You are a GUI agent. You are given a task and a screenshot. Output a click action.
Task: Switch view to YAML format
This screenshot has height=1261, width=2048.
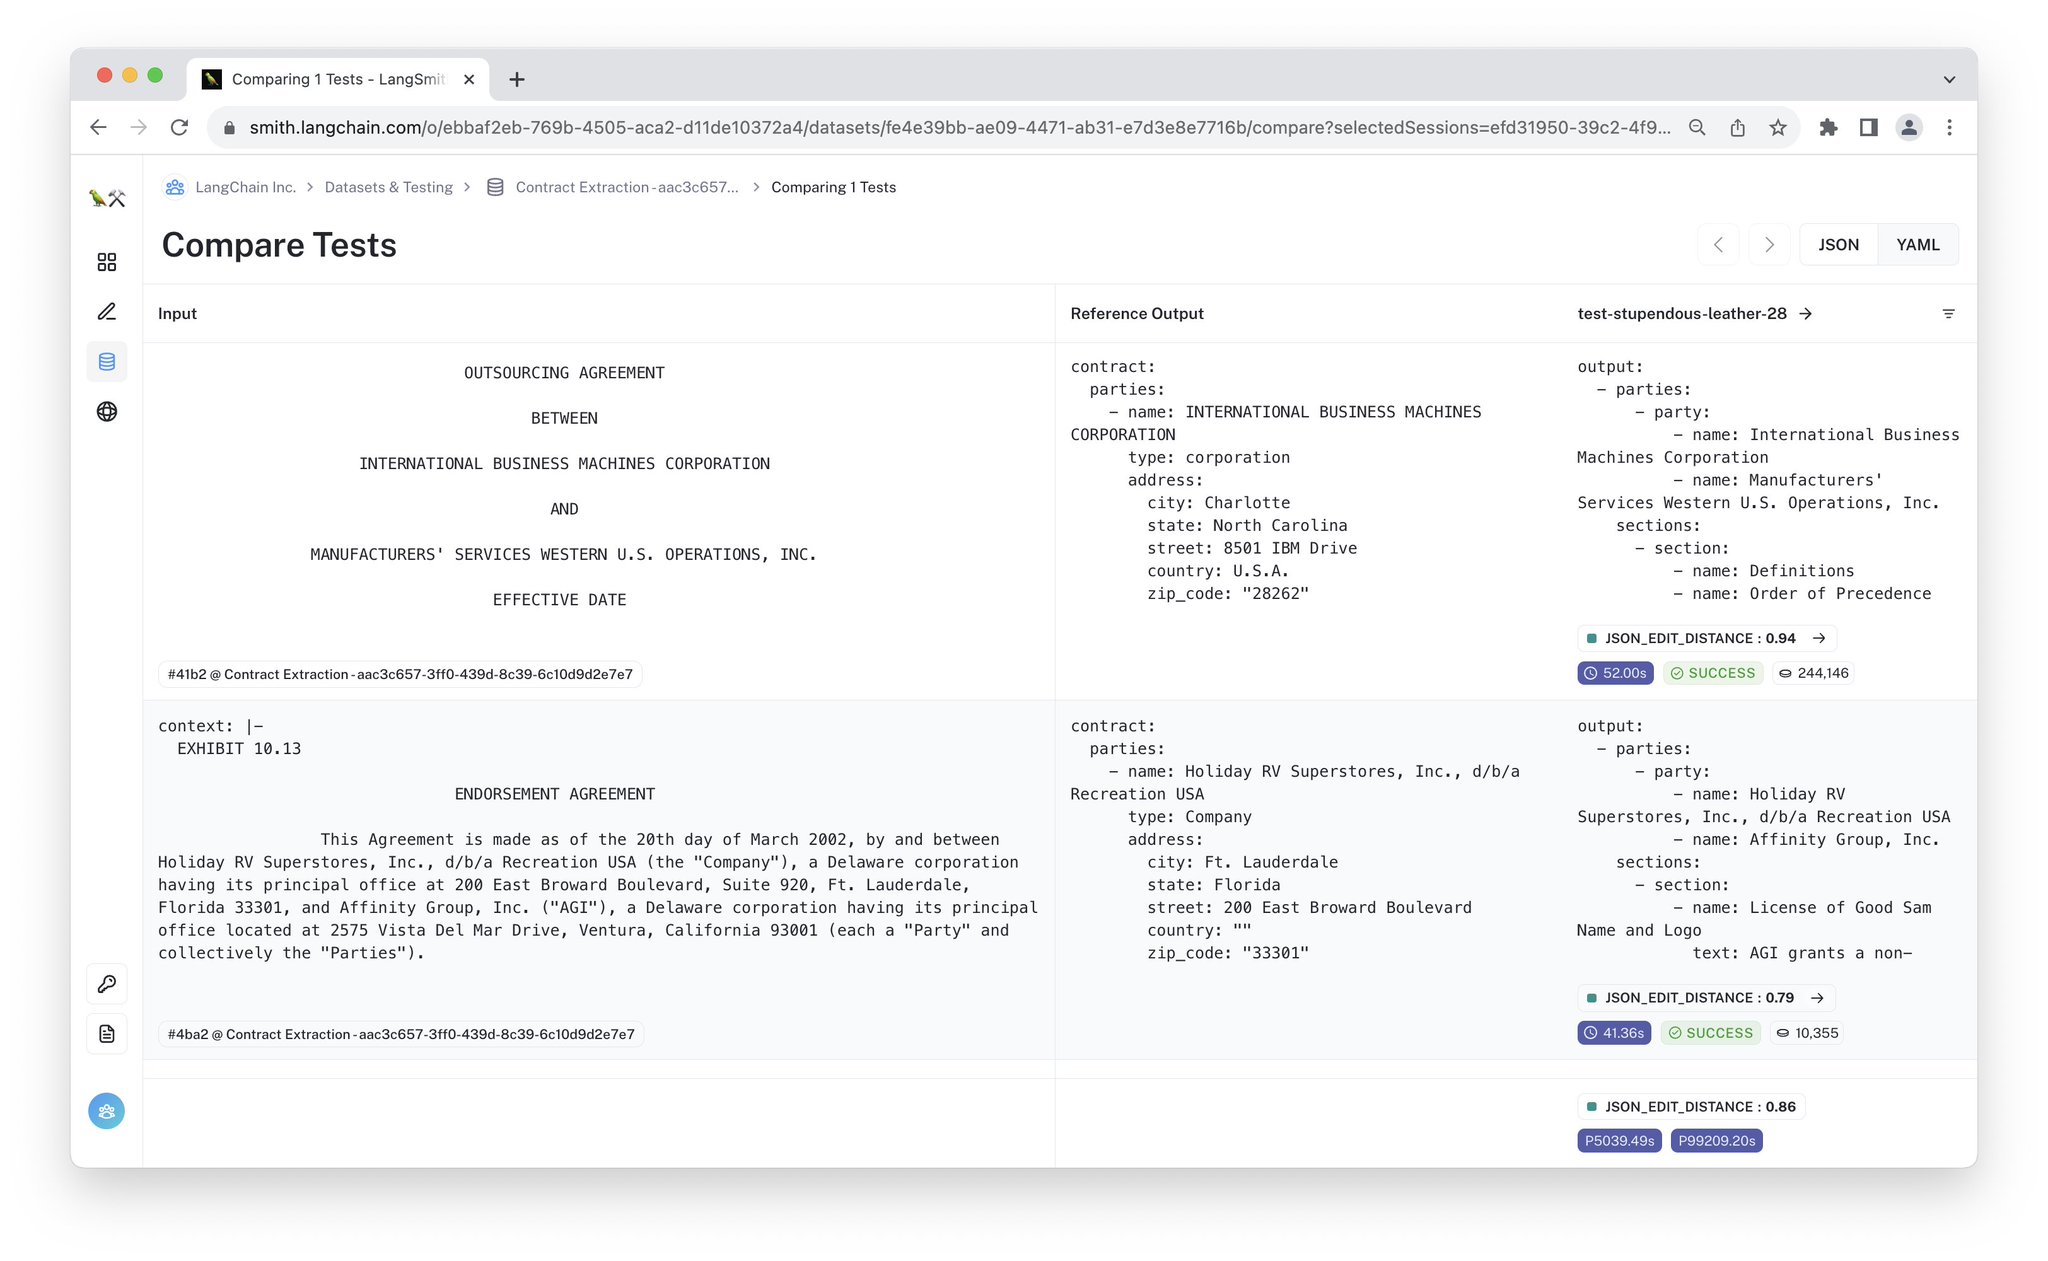tap(1918, 245)
